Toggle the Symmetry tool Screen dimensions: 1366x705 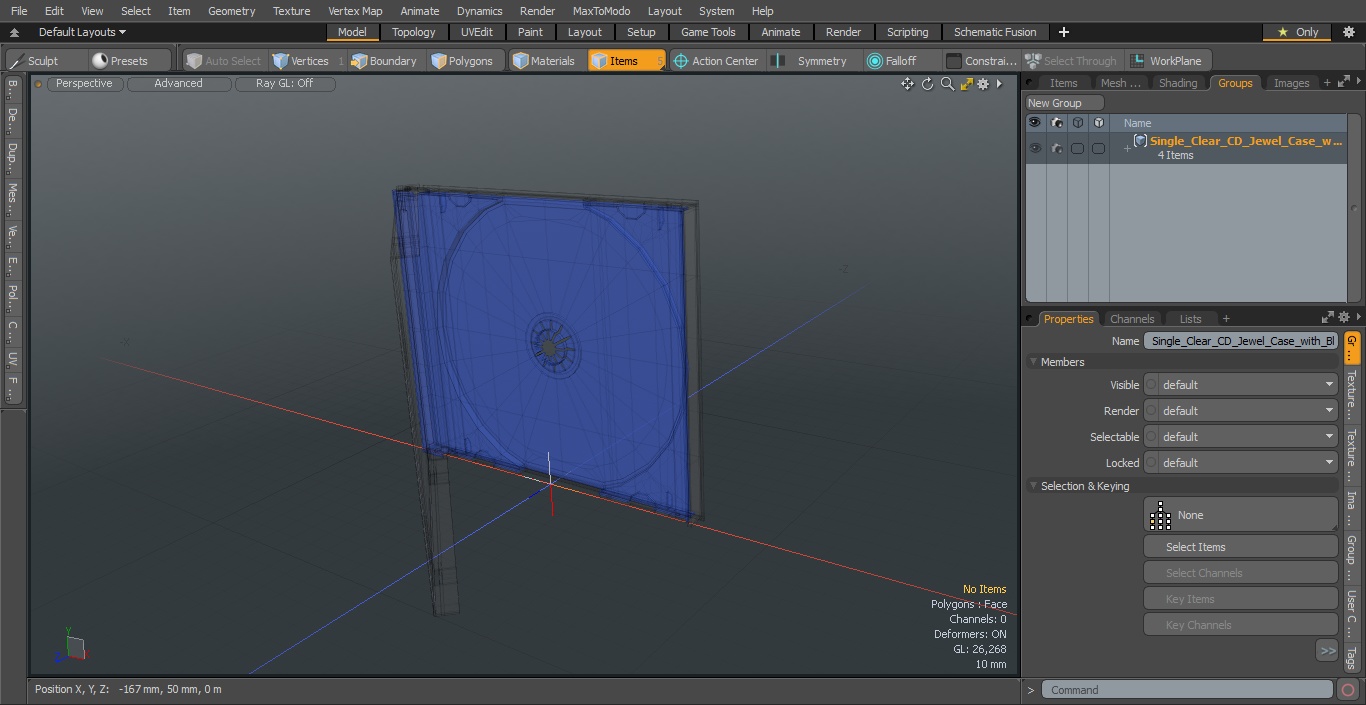click(x=812, y=61)
